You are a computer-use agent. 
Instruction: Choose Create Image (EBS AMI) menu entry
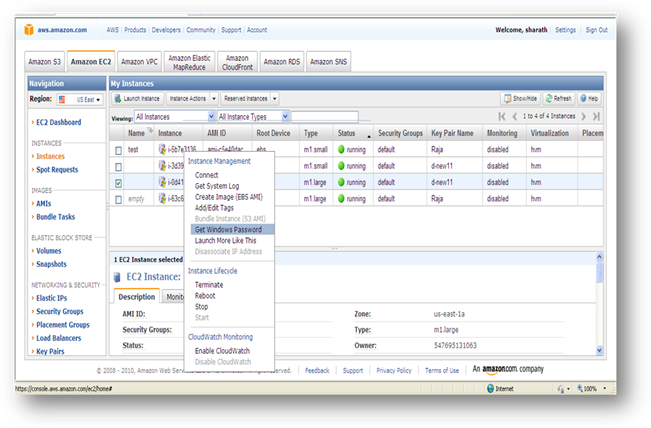point(228,197)
